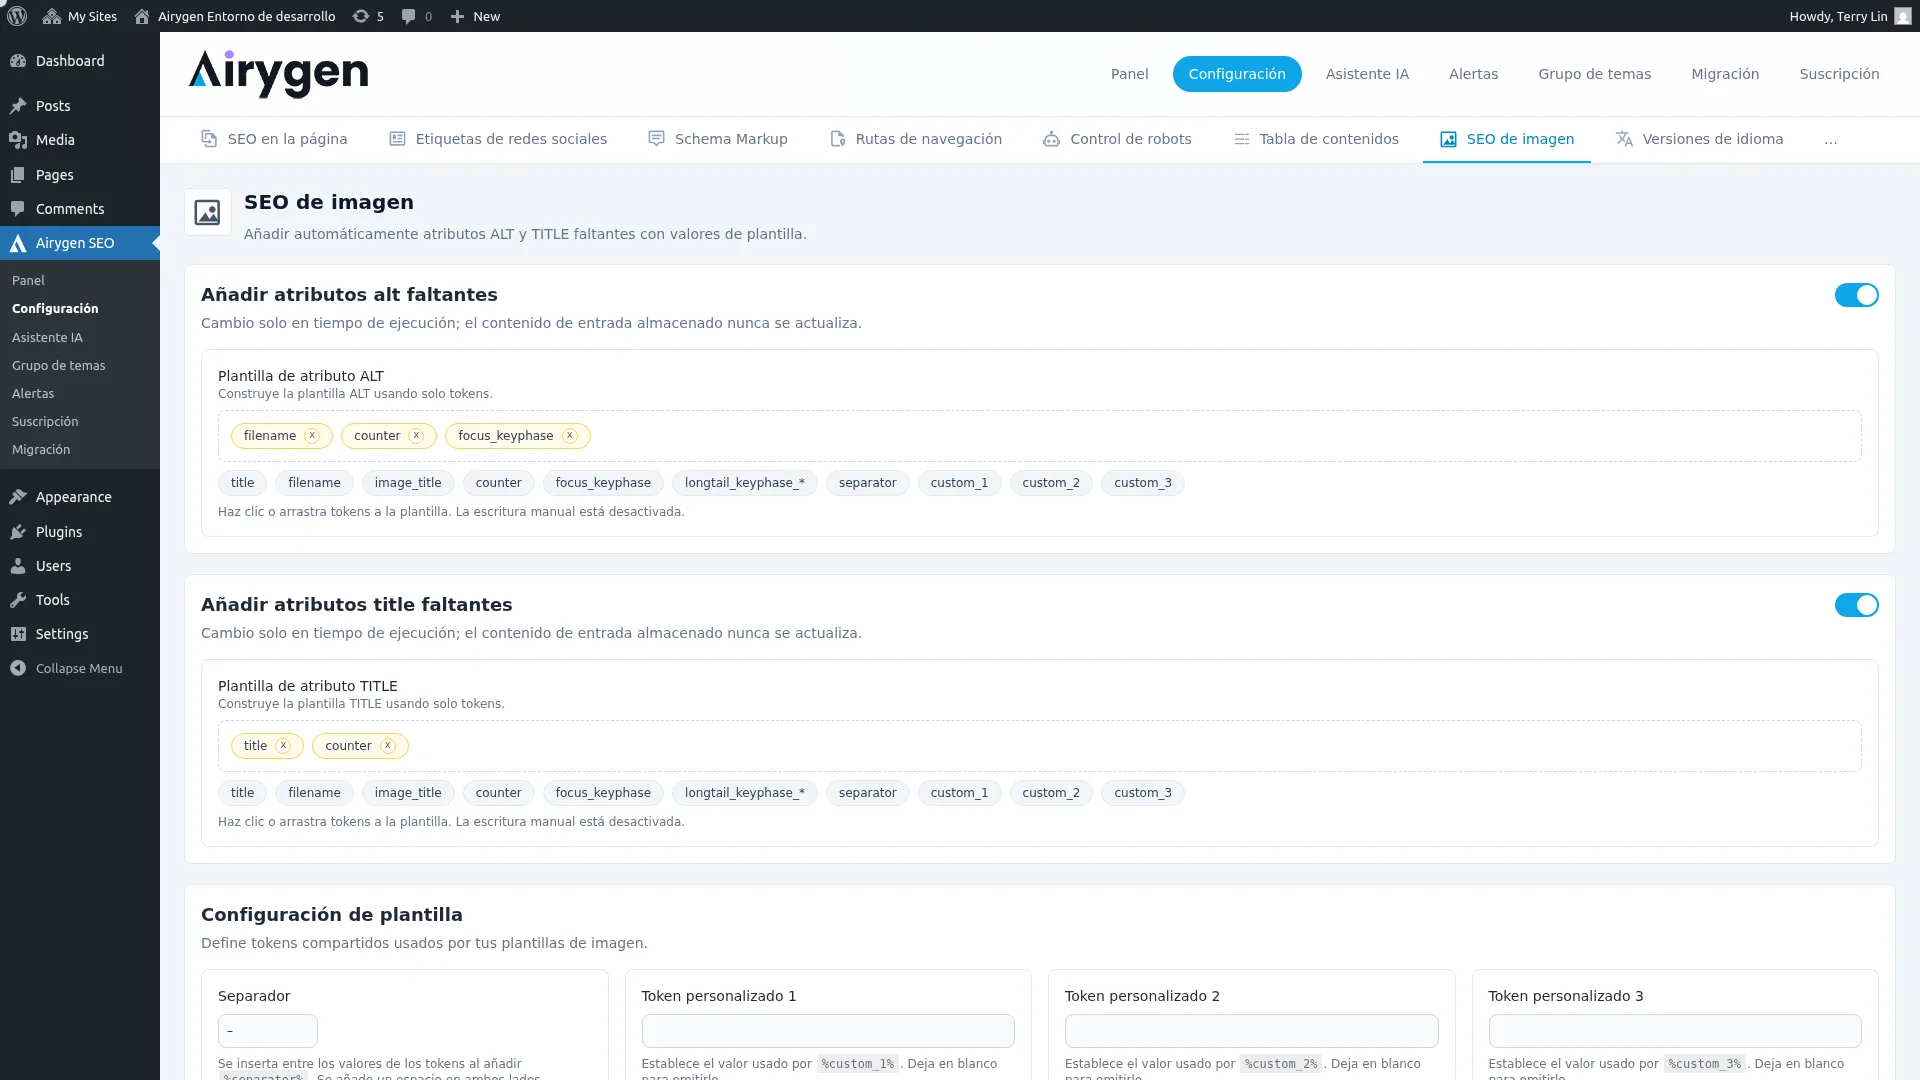Collapse the admin sidebar menu
The height and width of the screenshot is (1080, 1920).
point(80,668)
